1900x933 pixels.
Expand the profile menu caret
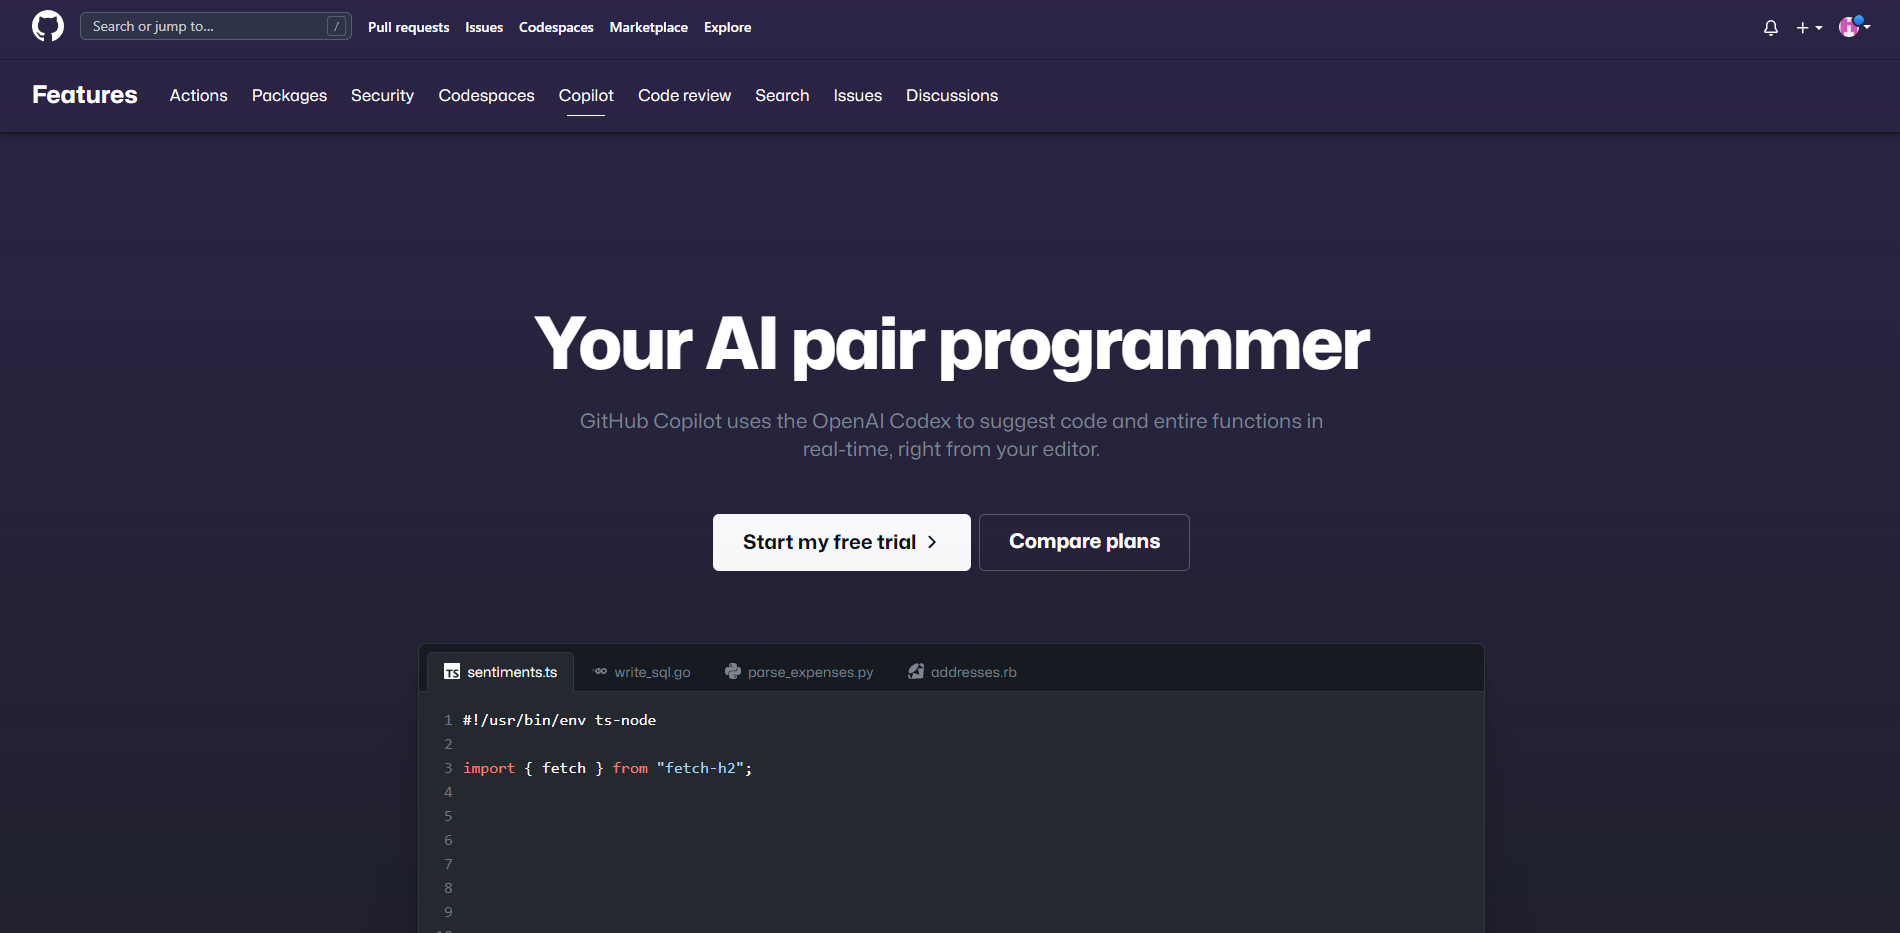tap(1866, 30)
